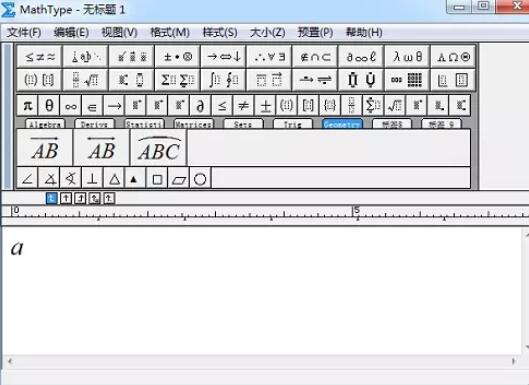The height and width of the screenshot is (385, 529).
Task: Open the fence templates palette
Action: (x=39, y=80)
